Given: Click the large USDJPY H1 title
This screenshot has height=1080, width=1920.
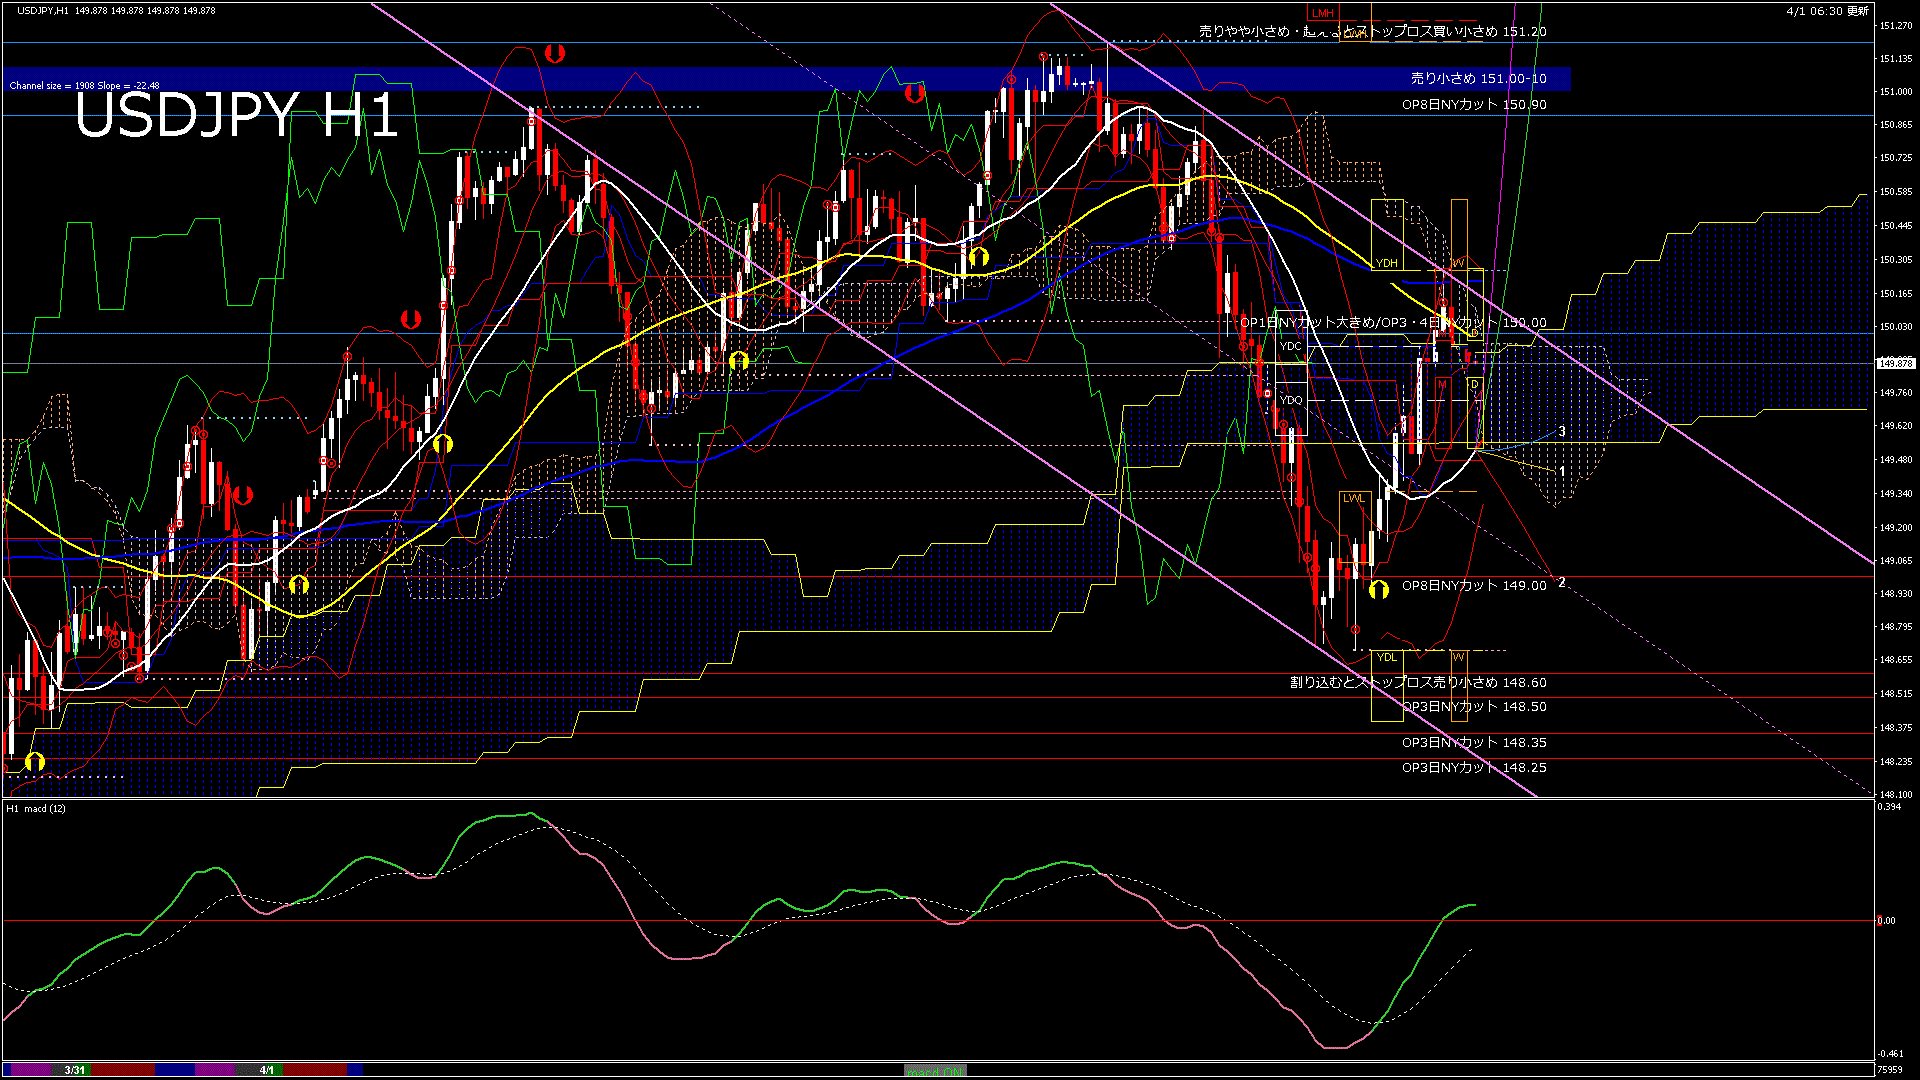Looking at the screenshot, I should pyautogui.click(x=237, y=115).
